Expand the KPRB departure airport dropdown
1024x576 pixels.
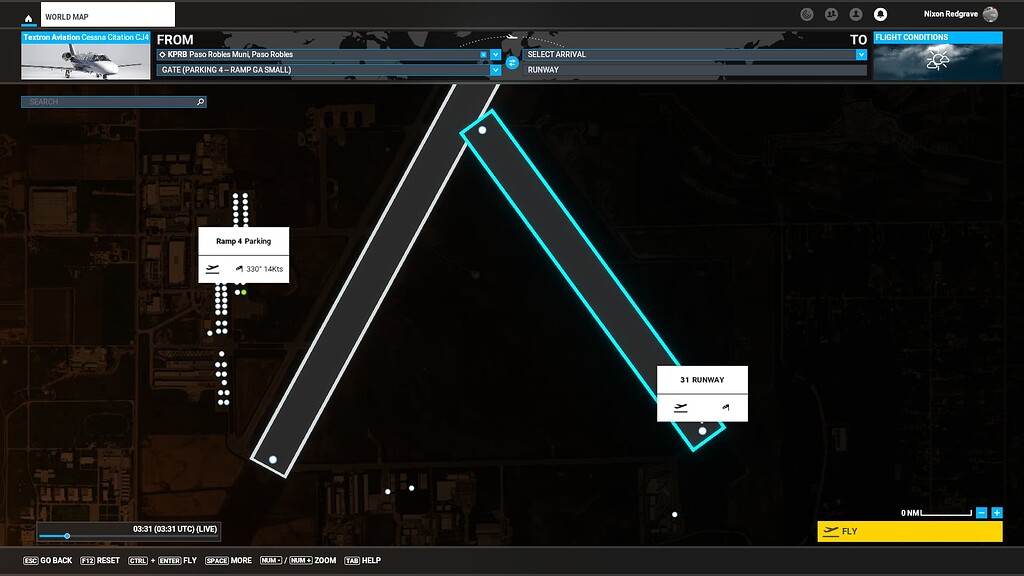pos(494,53)
